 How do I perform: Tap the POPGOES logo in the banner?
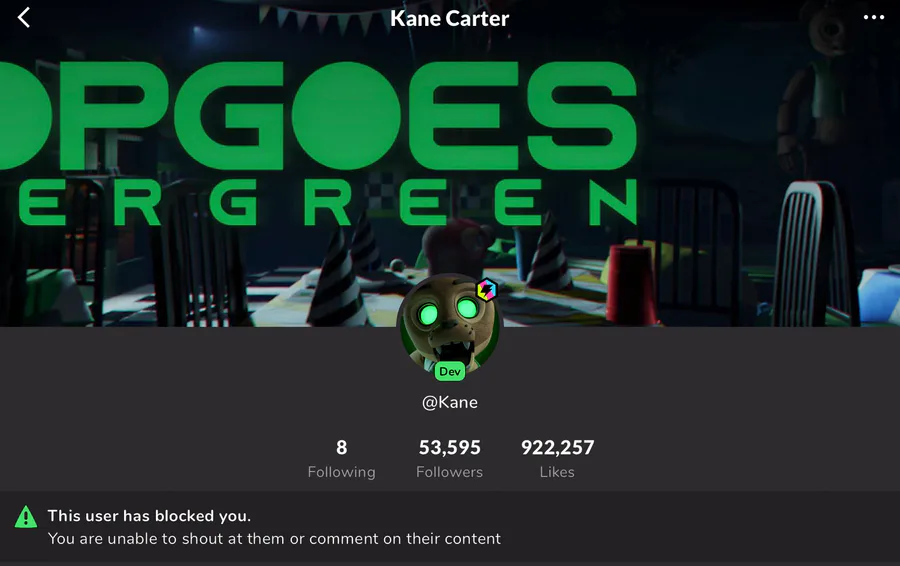pos(319,116)
